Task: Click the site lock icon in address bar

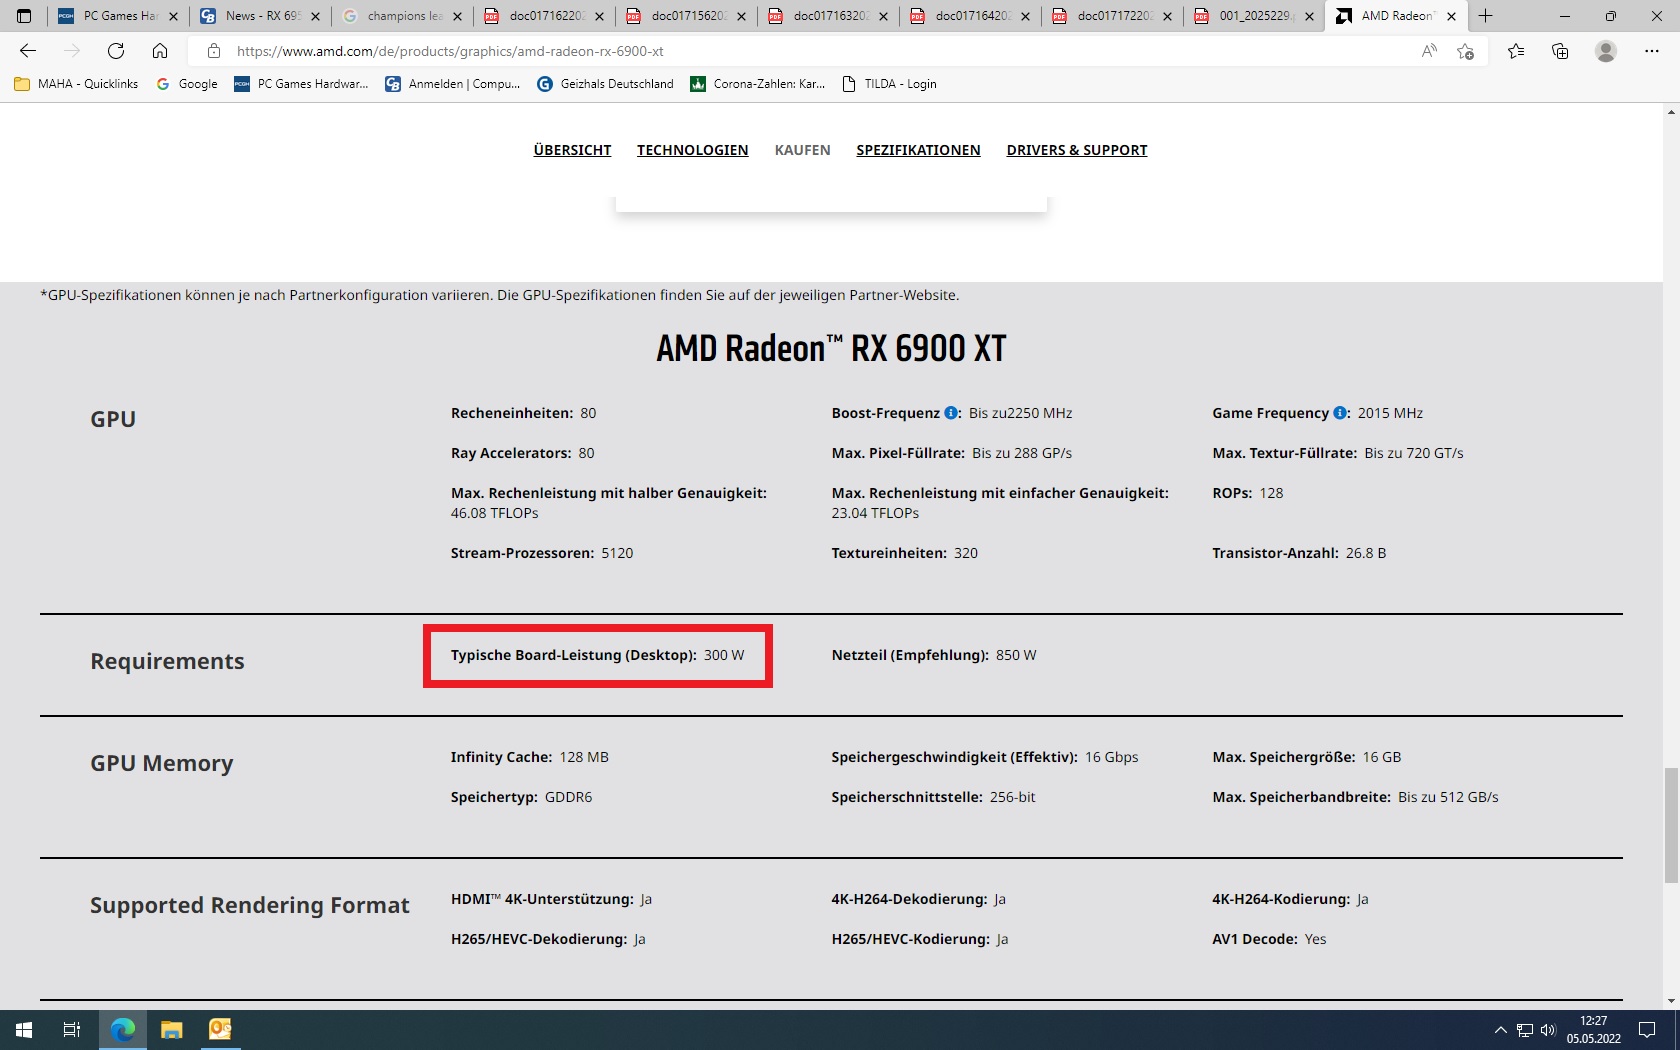Action: tap(213, 51)
